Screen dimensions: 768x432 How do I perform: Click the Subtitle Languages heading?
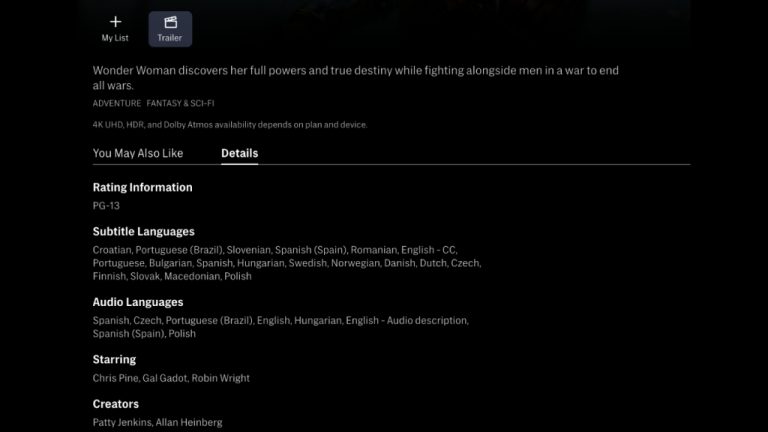144,231
